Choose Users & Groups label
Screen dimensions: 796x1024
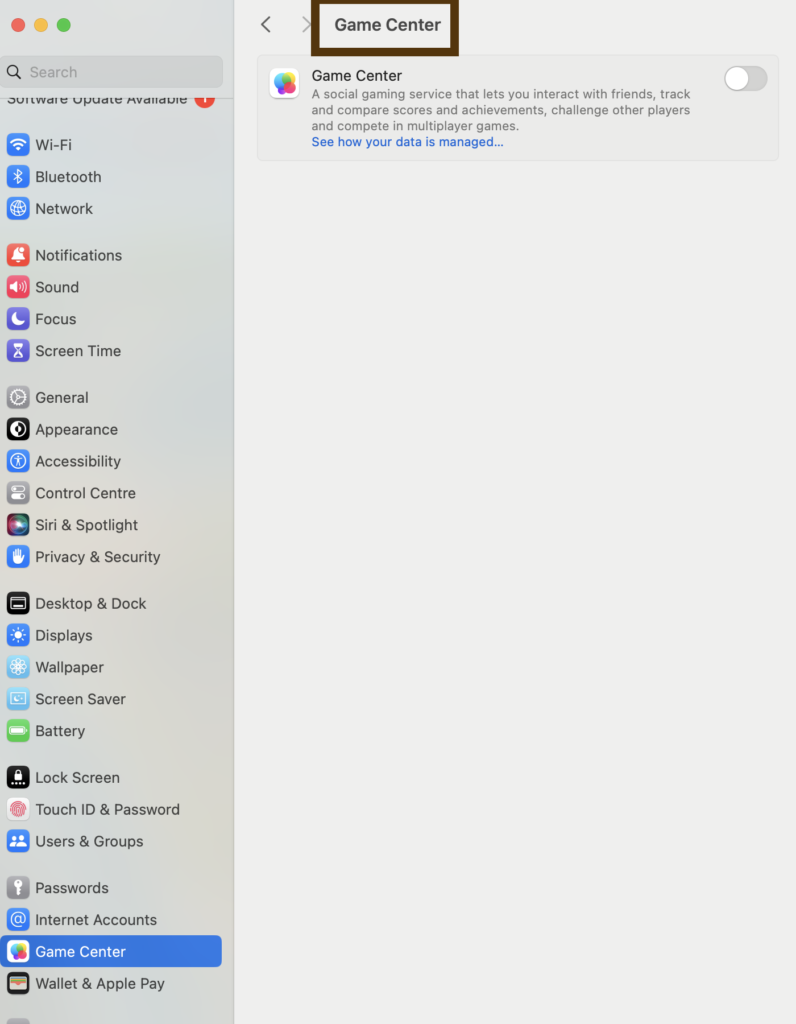coord(89,841)
